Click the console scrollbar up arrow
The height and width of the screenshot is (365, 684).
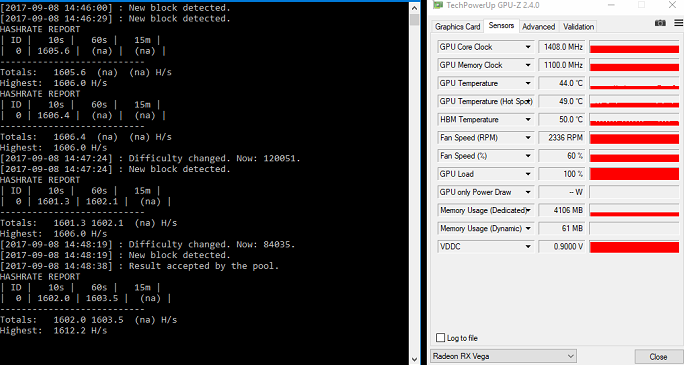(414, 7)
